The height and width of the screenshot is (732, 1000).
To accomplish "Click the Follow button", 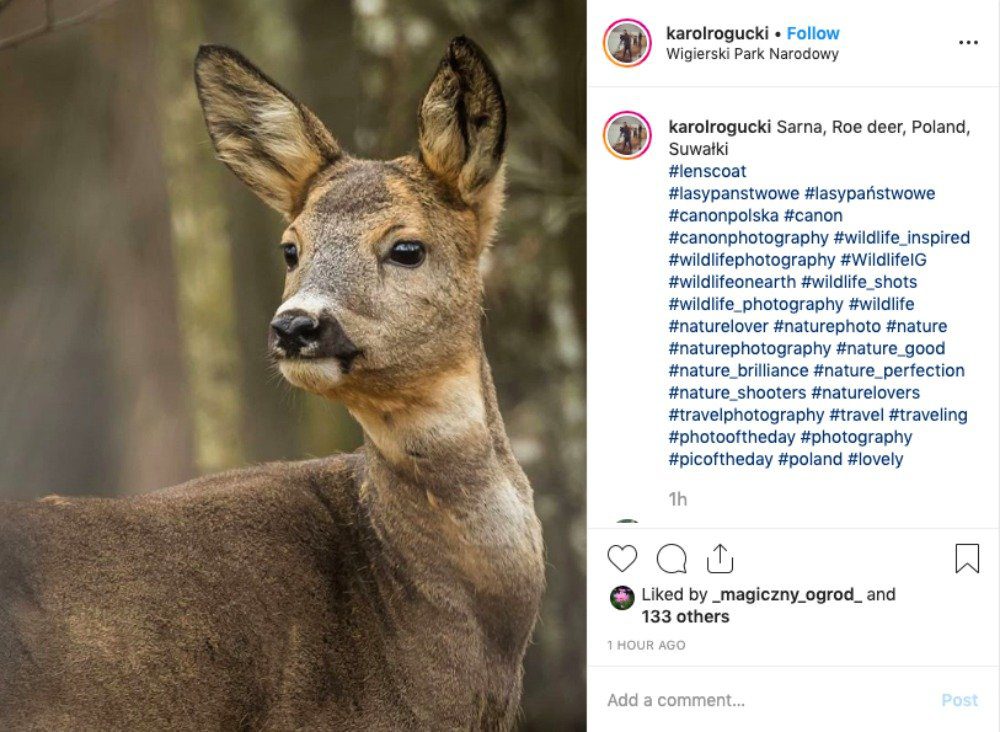I will pos(813,33).
